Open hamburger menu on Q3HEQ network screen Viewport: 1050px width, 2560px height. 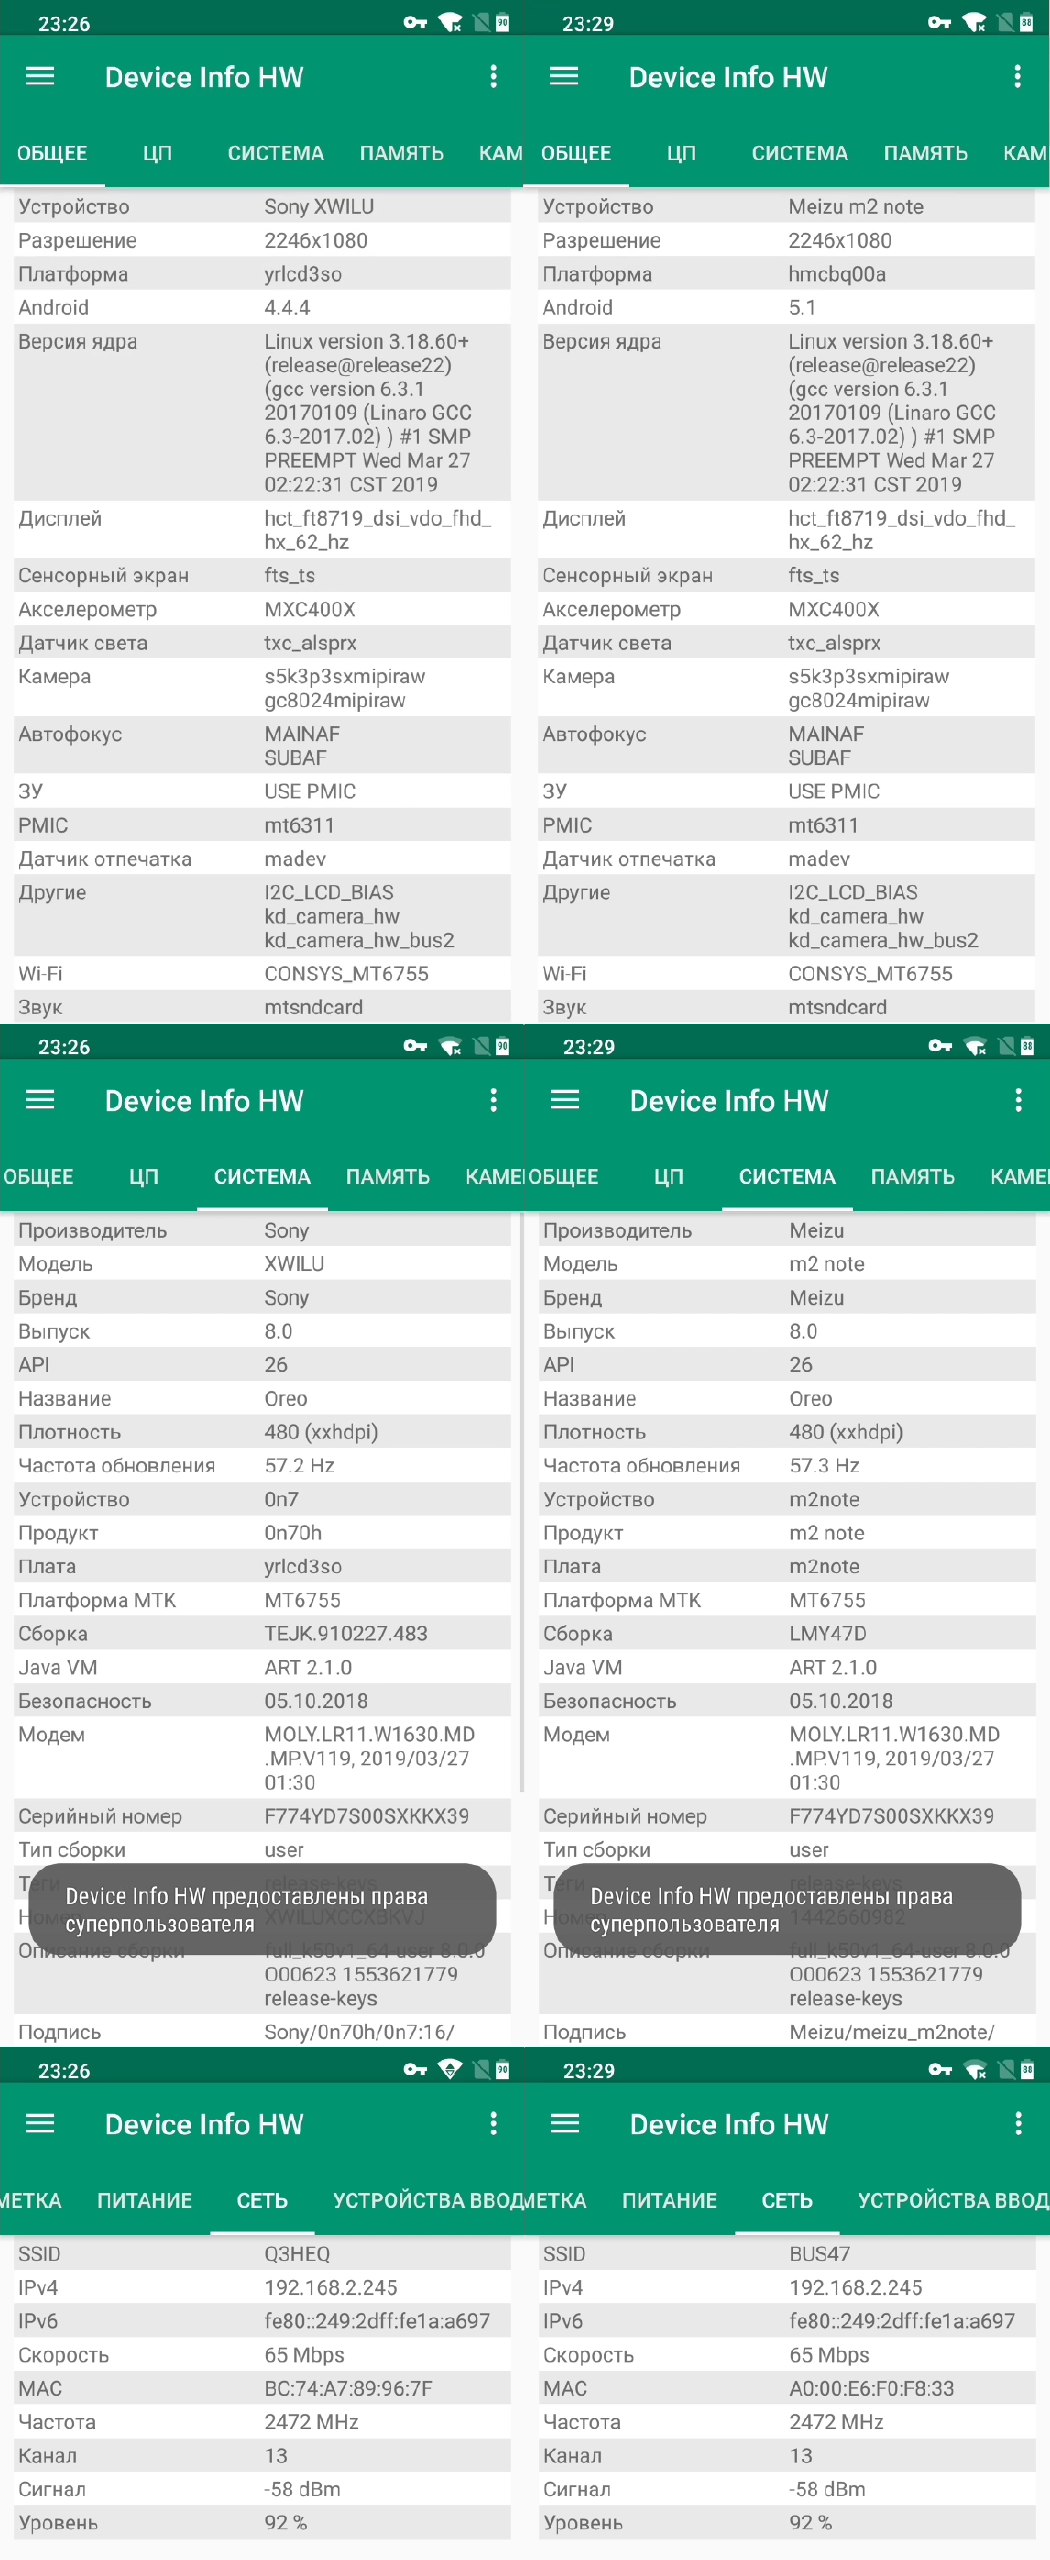[x=40, y=2123]
